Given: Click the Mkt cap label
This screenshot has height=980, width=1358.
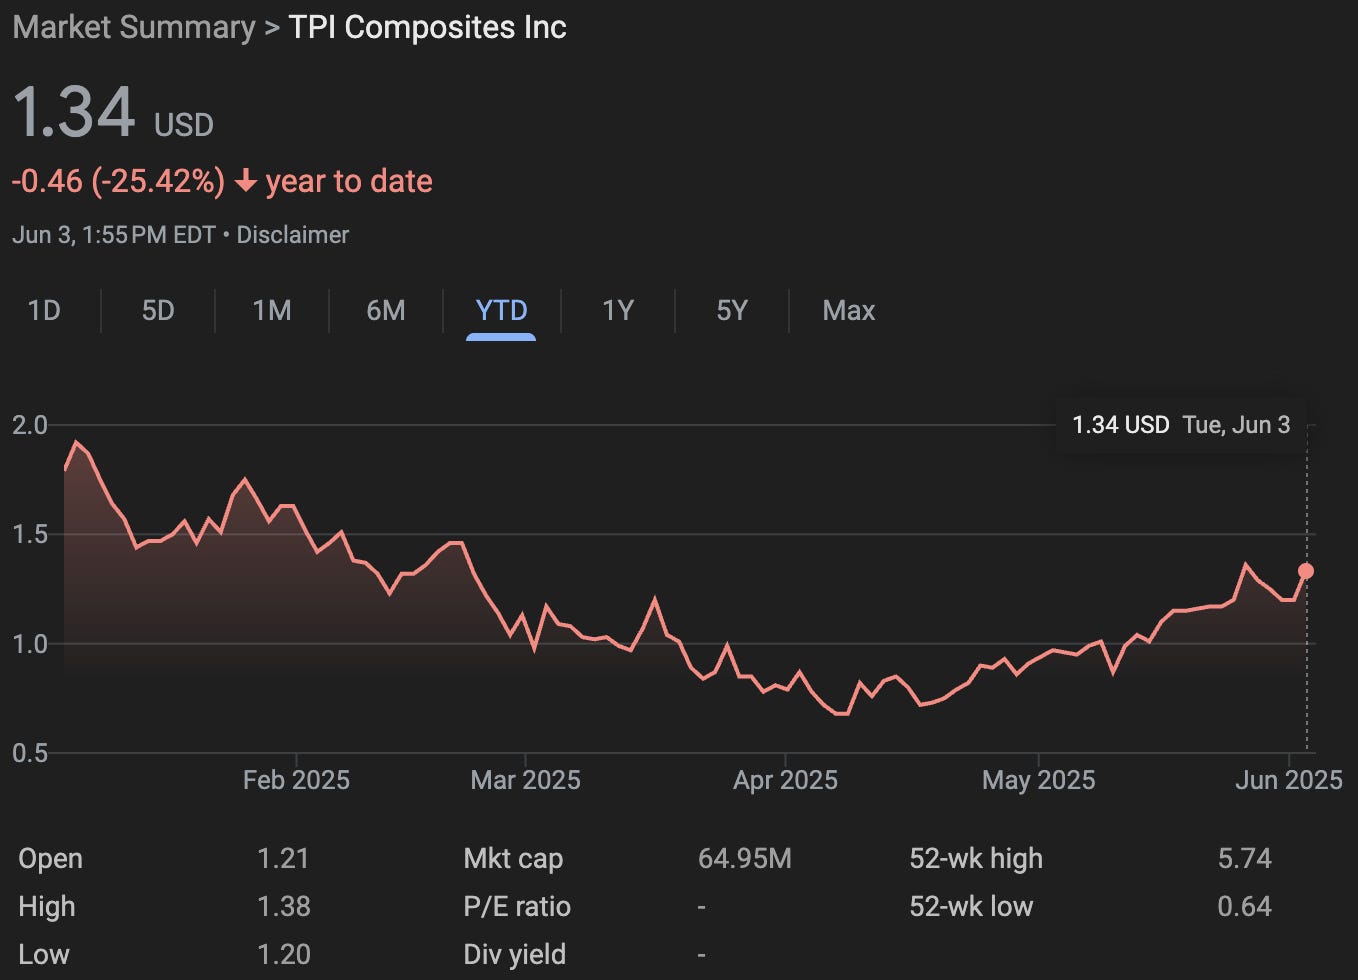Looking at the screenshot, I should coord(513,858).
